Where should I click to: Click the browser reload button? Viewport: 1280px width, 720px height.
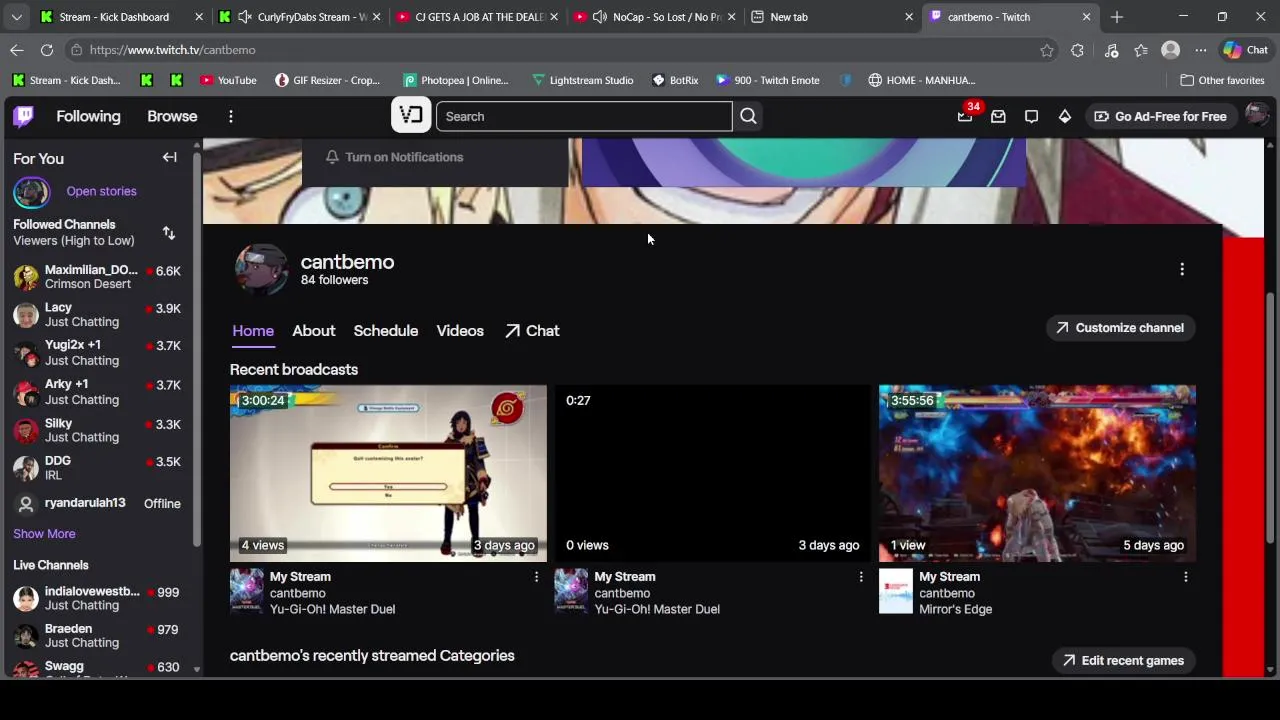click(x=47, y=50)
